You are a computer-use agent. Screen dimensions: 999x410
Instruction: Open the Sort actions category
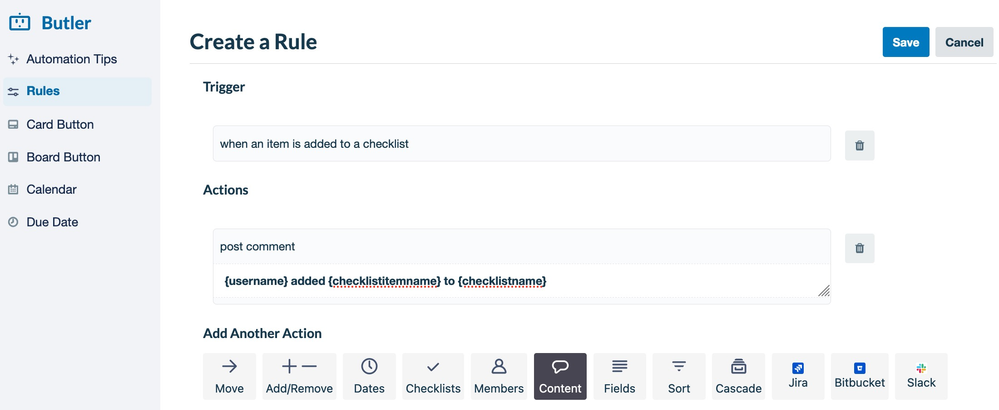[679, 376]
